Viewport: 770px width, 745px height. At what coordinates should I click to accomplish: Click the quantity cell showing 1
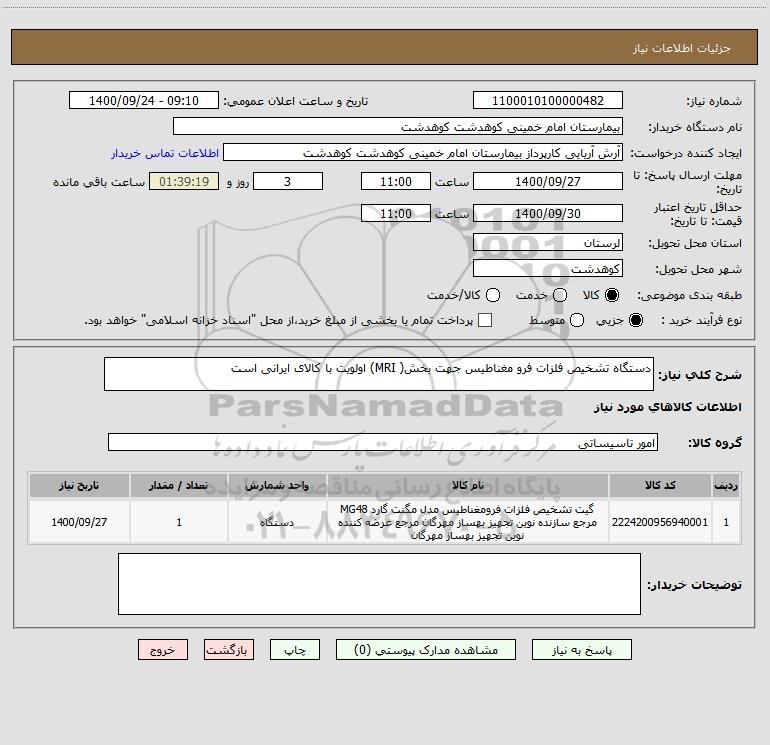(x=179, y=522)
